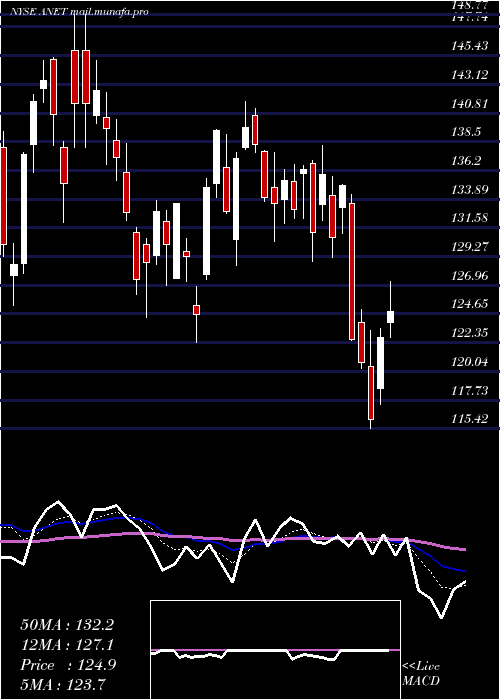Click the NYSE ANET mail.munafa.pro title text
500x700 pixels.
click(x=79, y=12)
